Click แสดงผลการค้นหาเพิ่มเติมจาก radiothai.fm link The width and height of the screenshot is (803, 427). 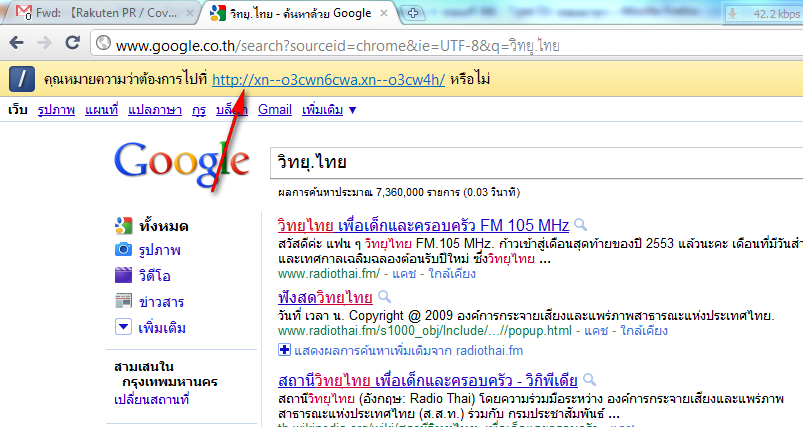click(x=409, y=351)
